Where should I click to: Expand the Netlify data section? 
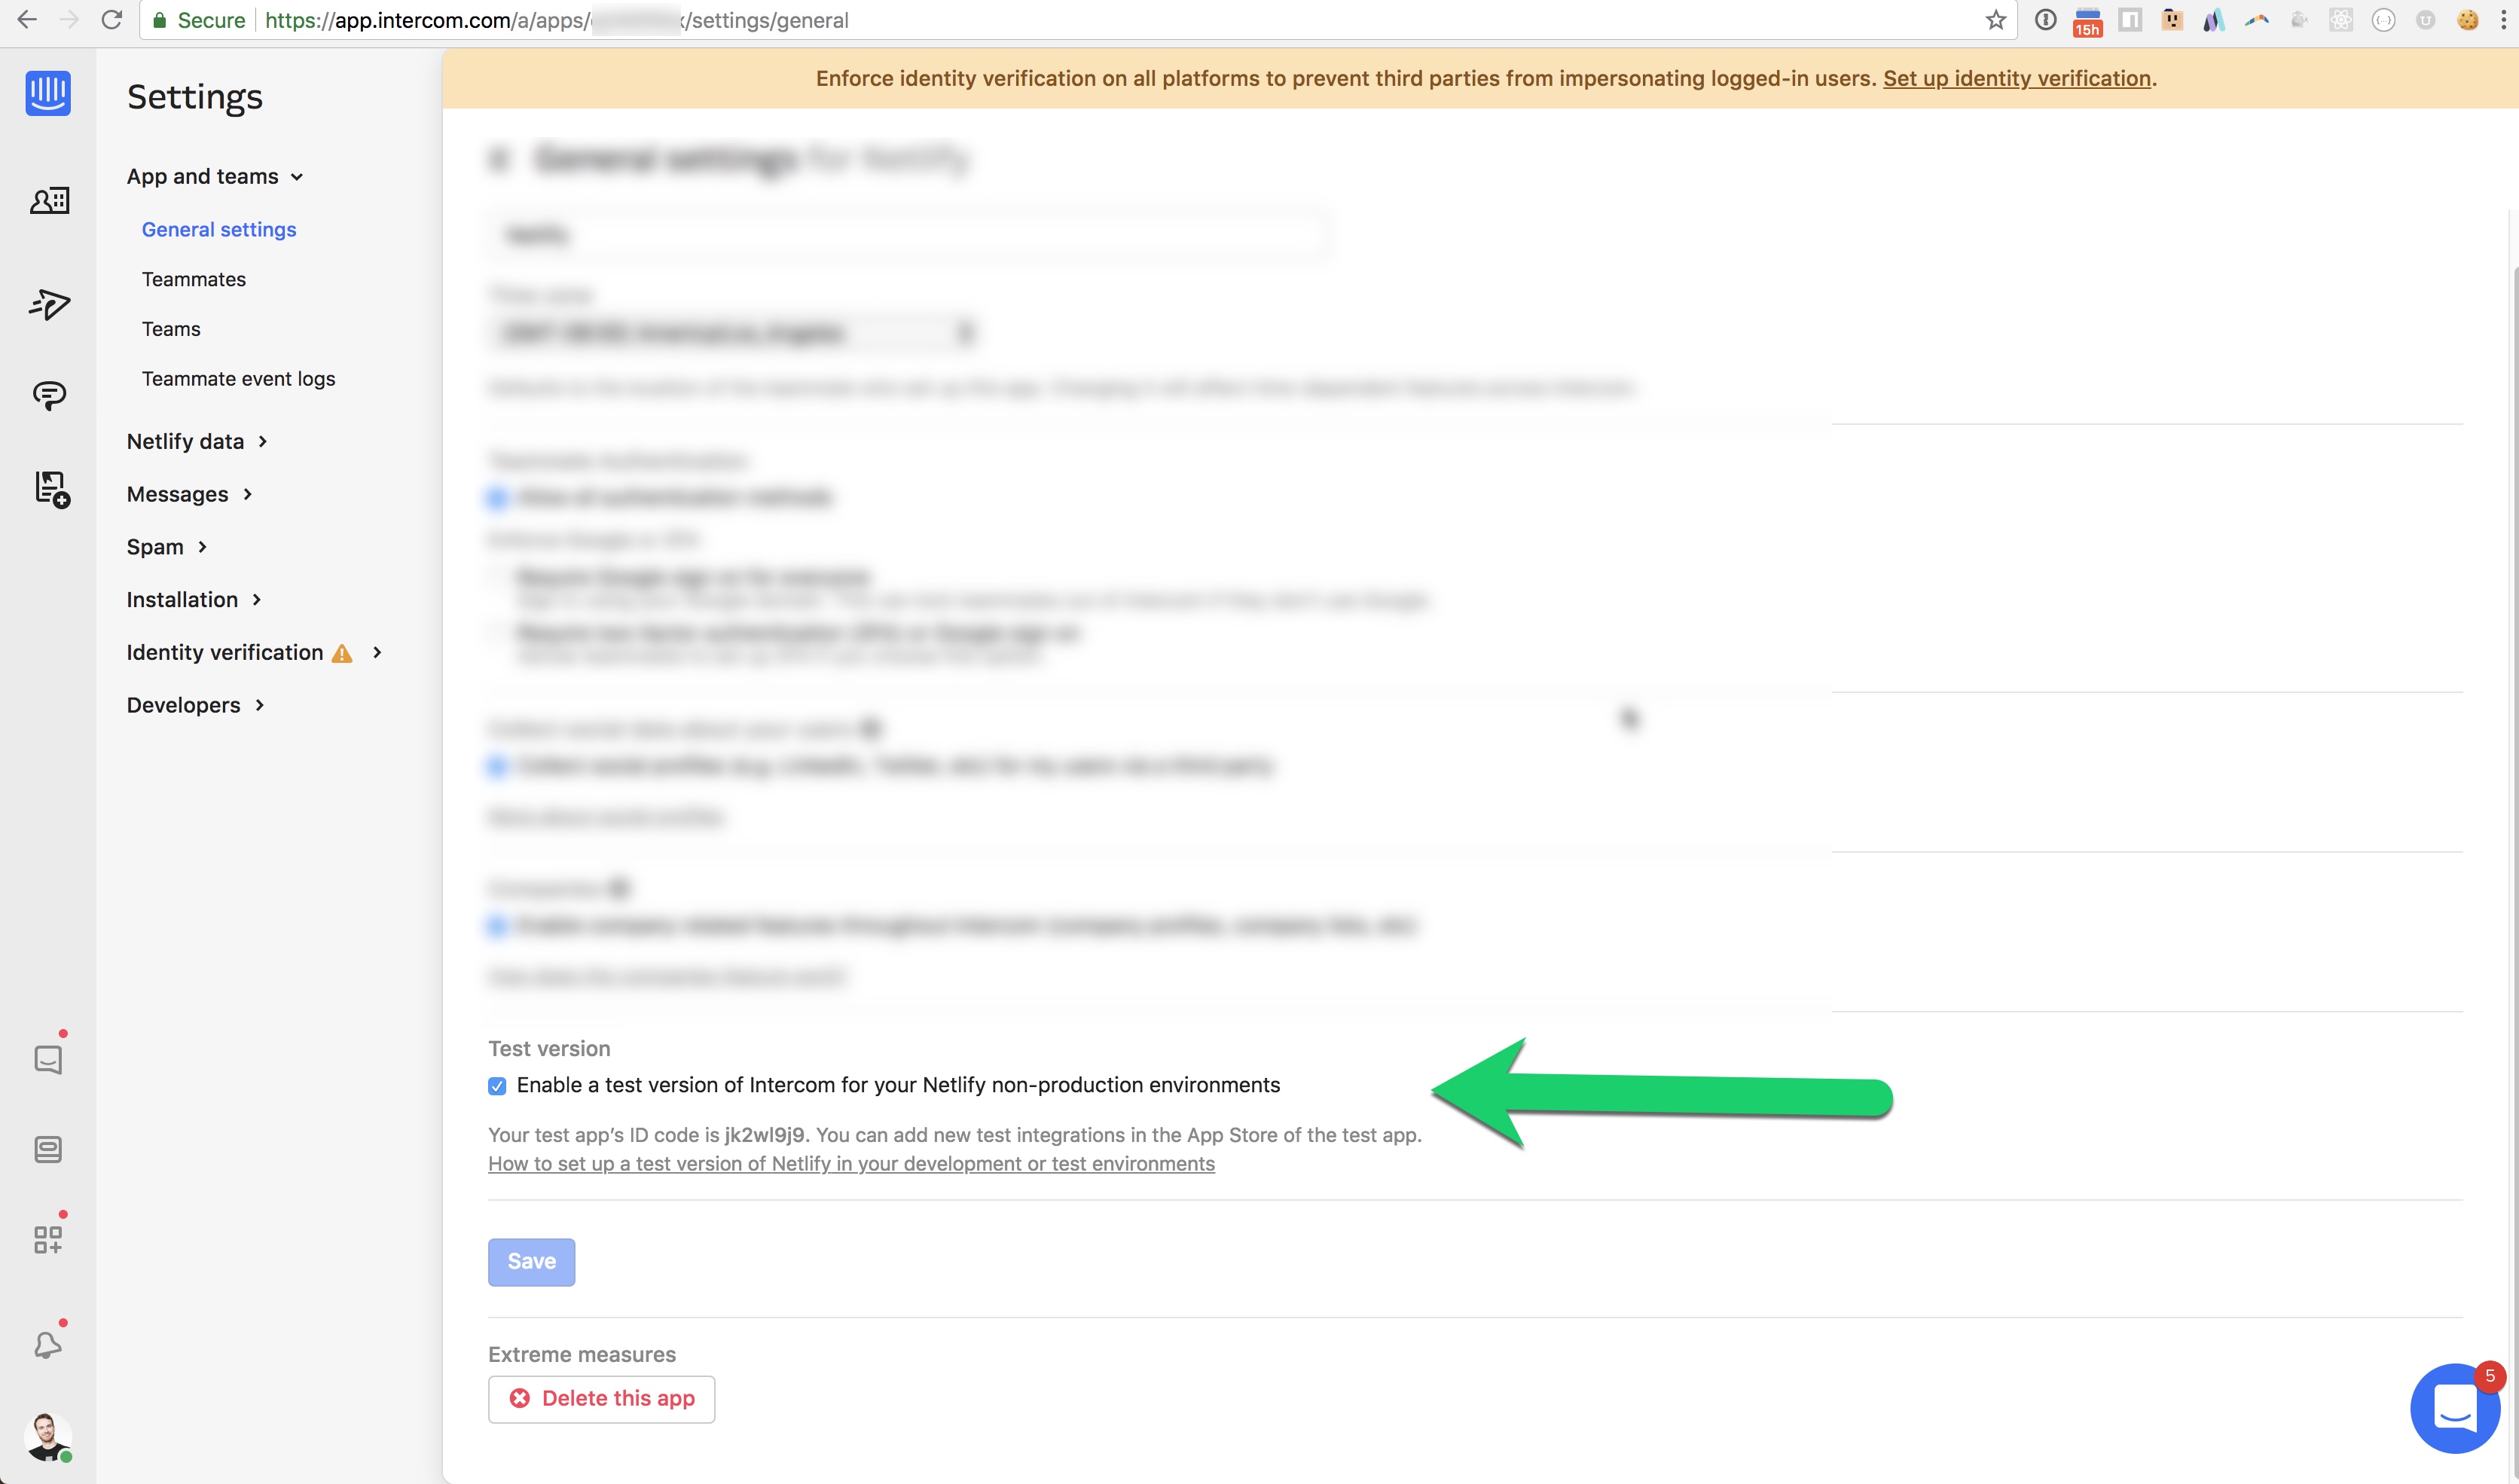pyautogui.click(x=194, y=440)
